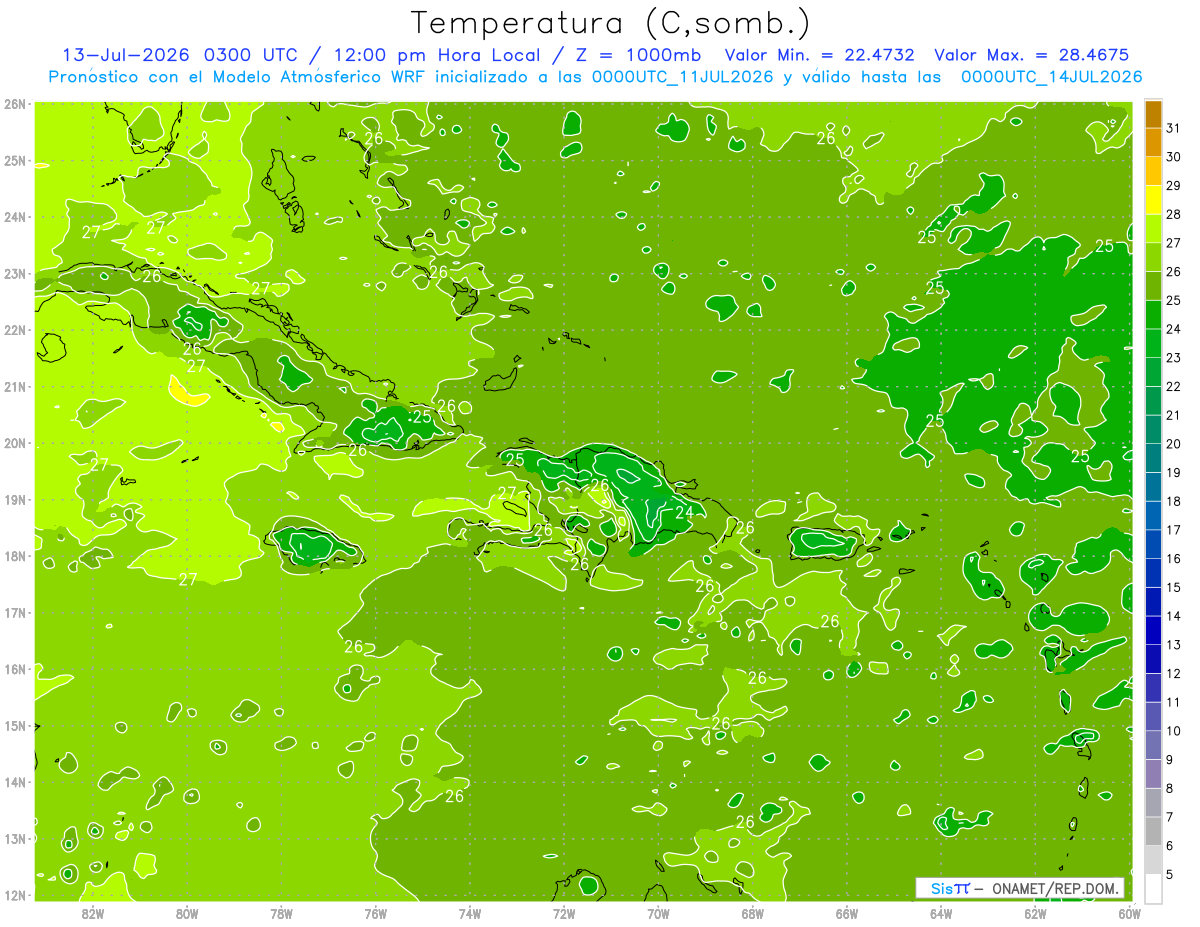Click the 20N latitude axis label
The image size is (1200, 927).
pos(14,443)
